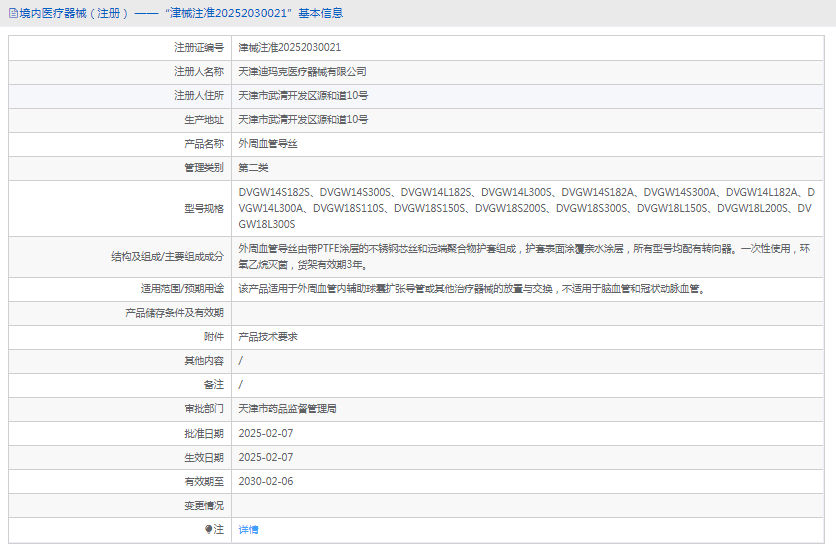
Task: Select the value 天津市药品监督管理局
Action: coord(287,409)
